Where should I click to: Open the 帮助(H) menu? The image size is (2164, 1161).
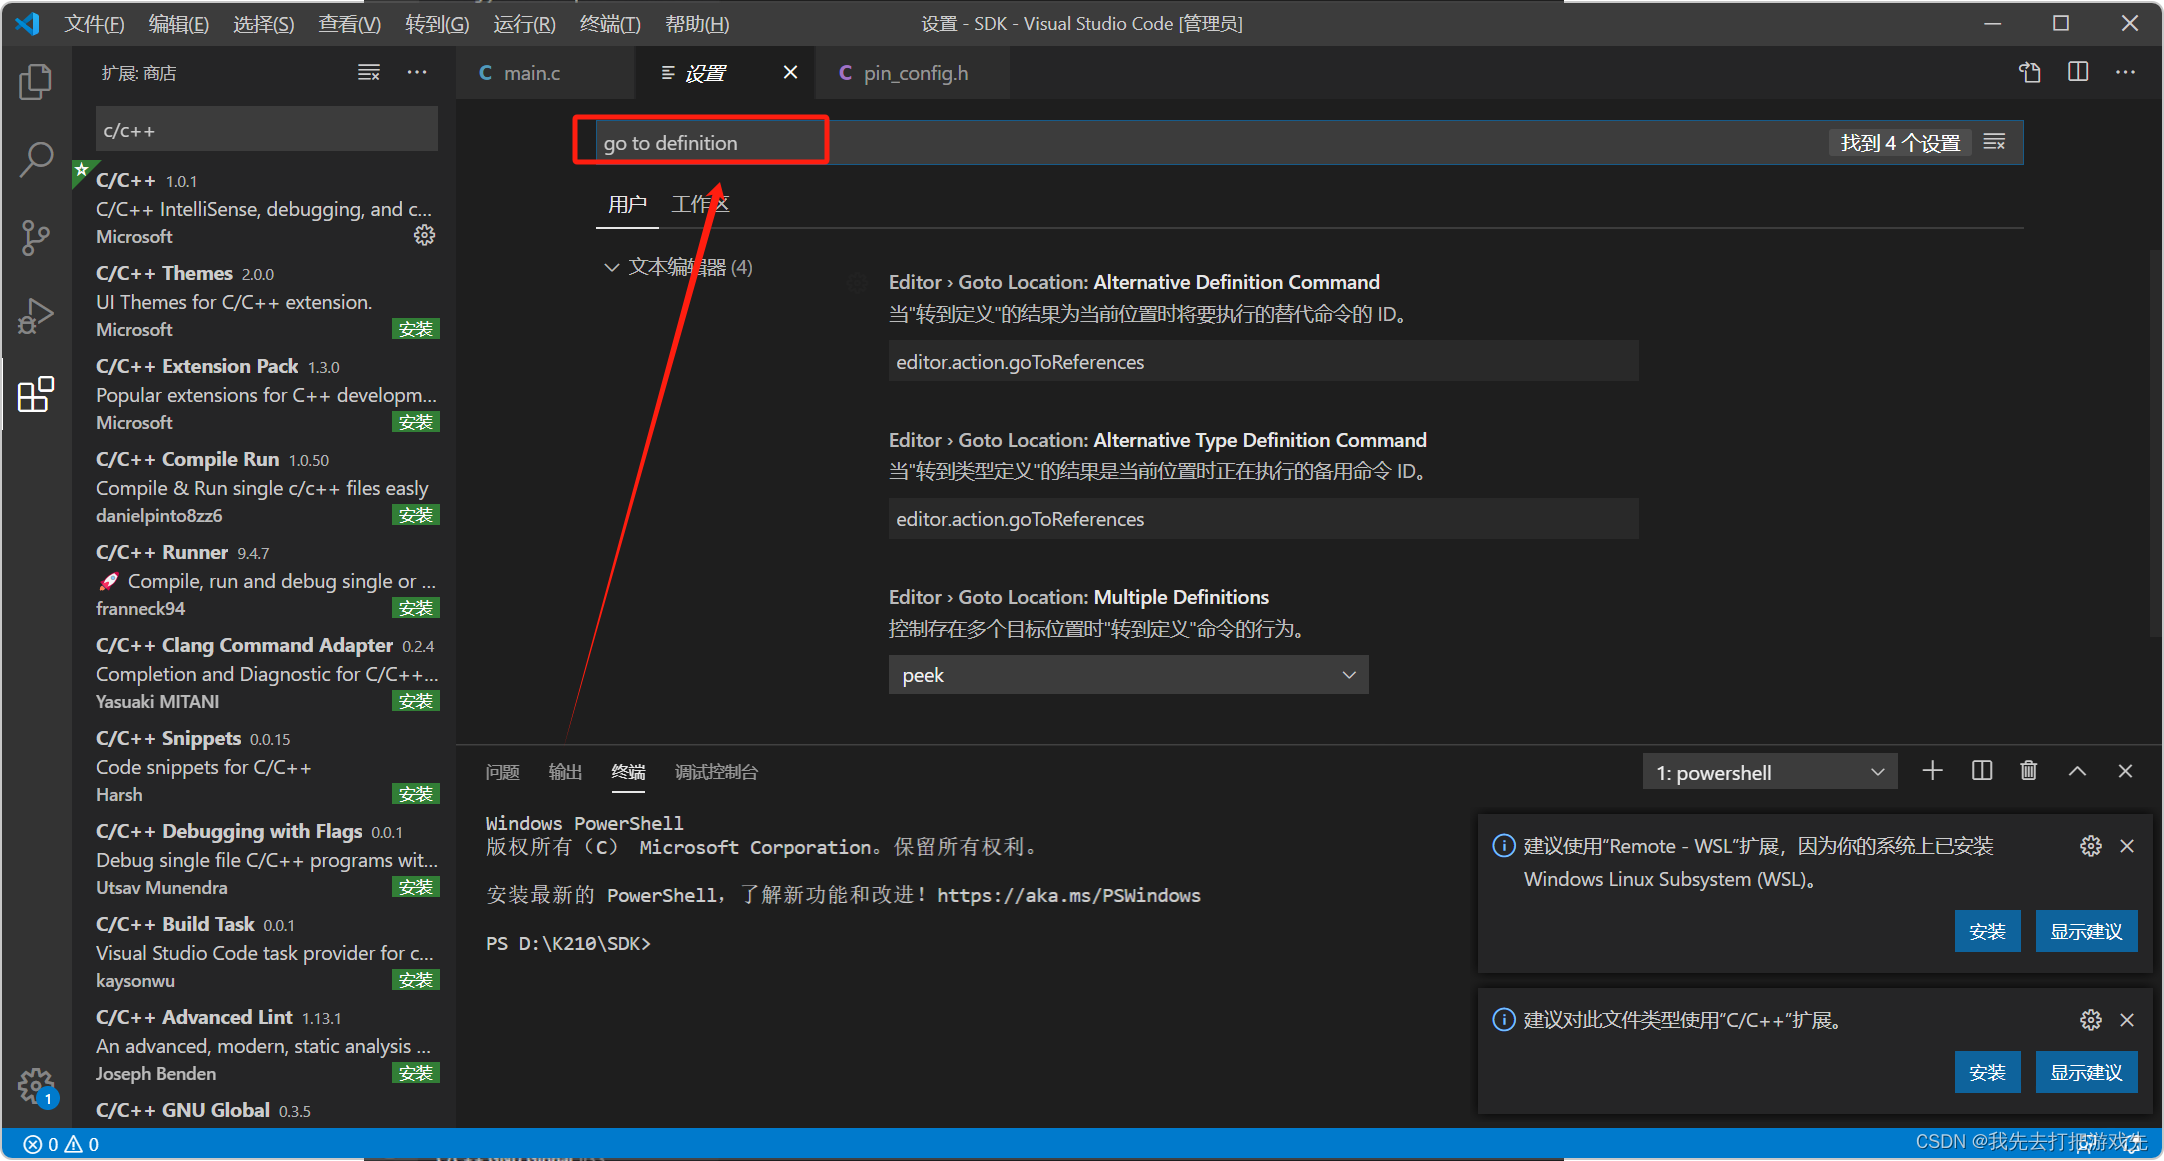pyautogui.click(x=697, y=23)
